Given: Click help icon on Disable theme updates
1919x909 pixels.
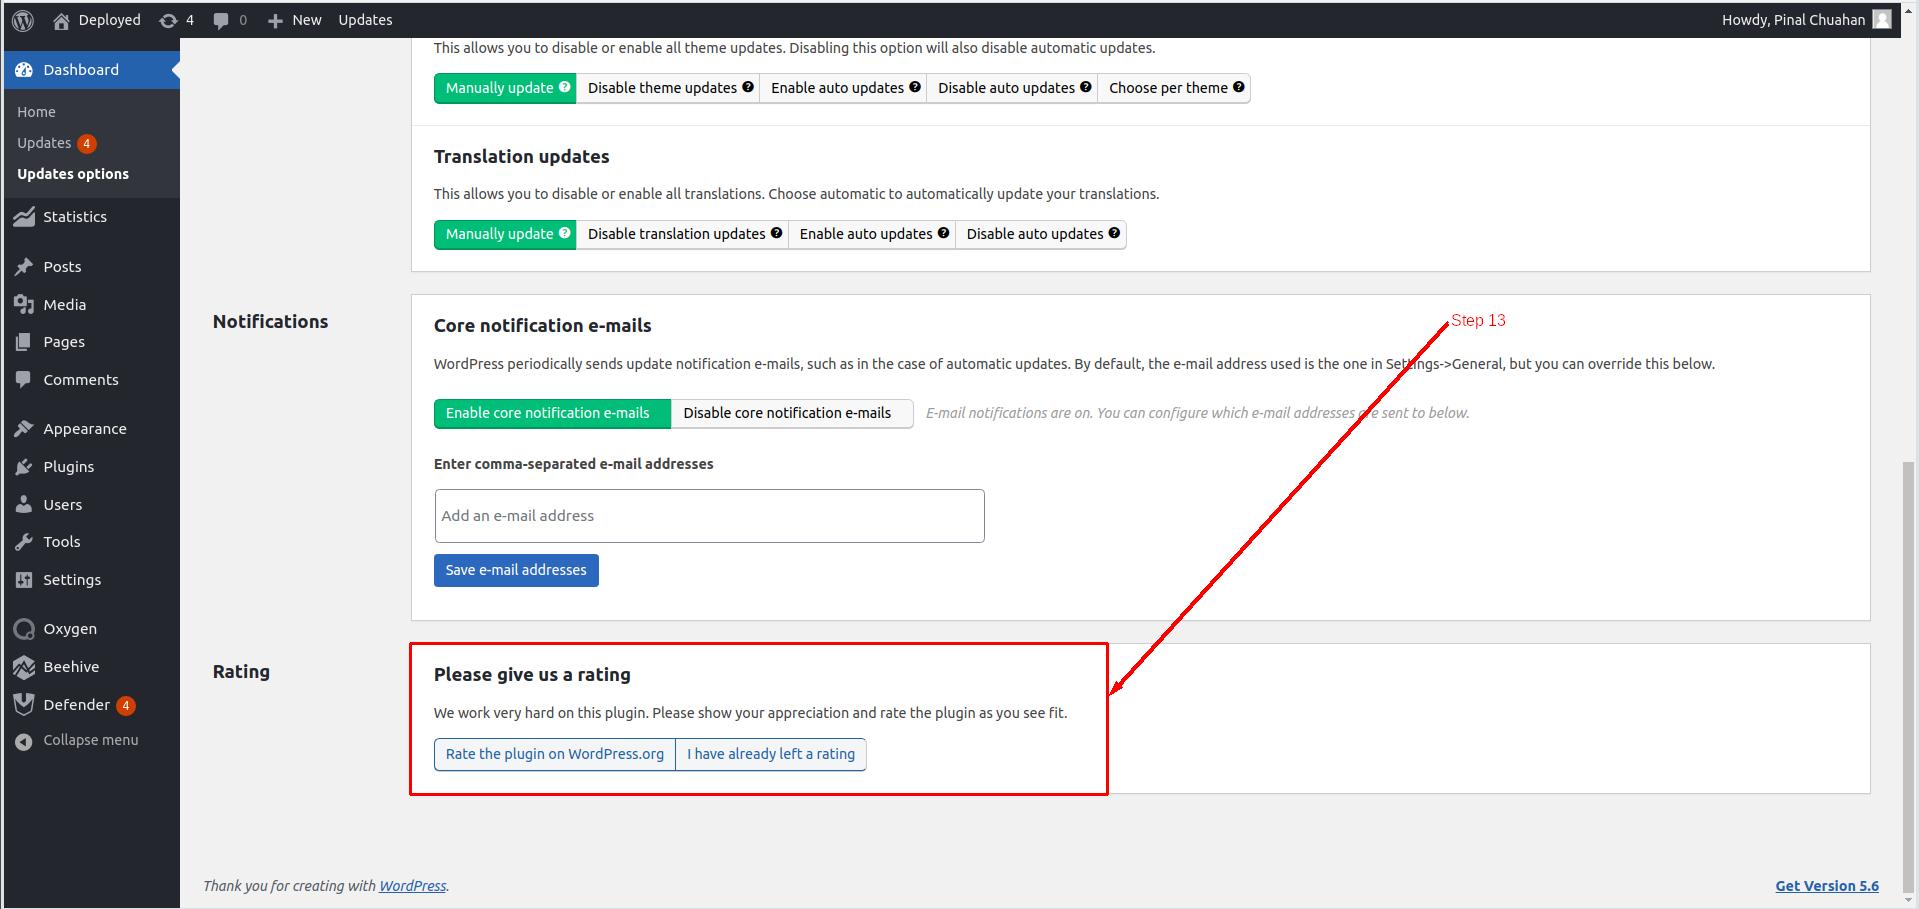Looking at the screenshot, I should (747, 87).
